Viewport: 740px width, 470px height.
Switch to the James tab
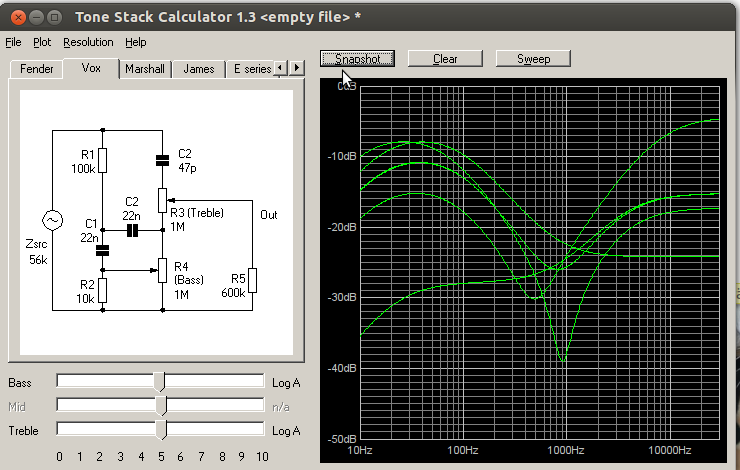(199, 69)
